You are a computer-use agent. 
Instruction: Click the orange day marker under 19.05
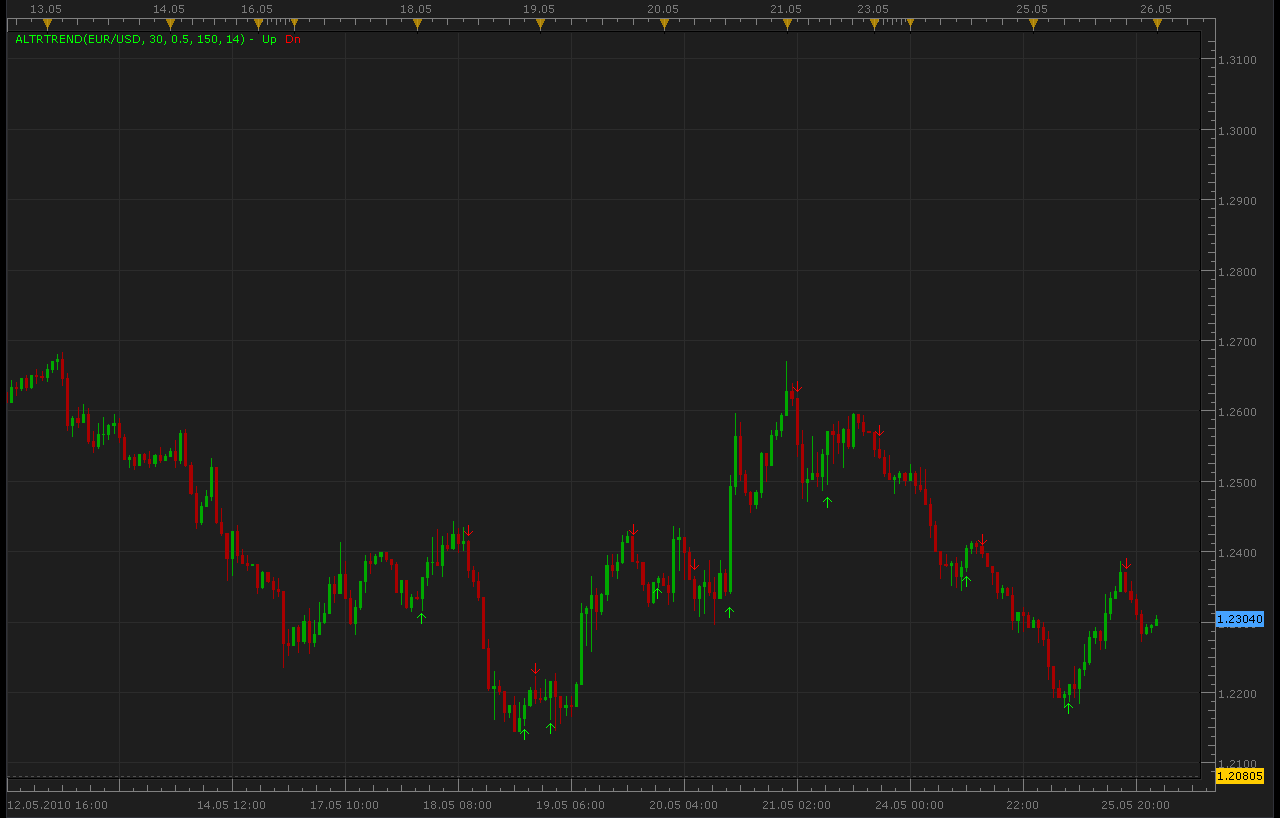coord(540,24)
